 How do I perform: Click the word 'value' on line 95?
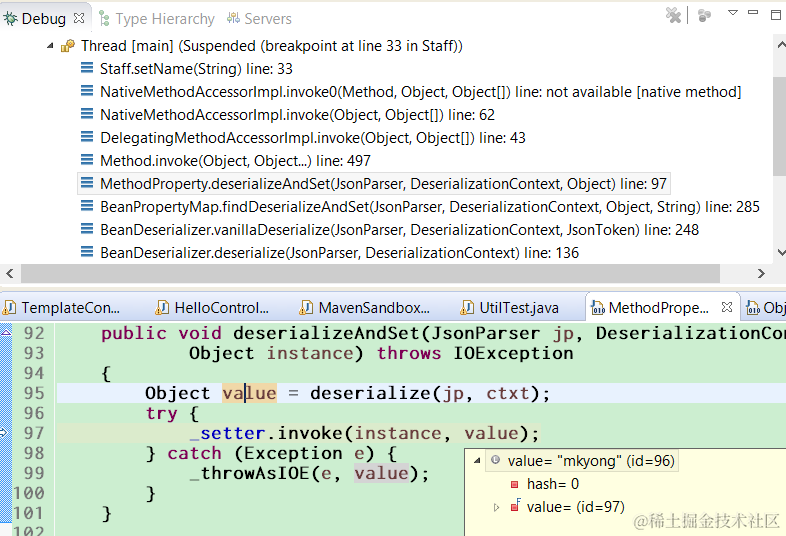[x=249, y=393]
